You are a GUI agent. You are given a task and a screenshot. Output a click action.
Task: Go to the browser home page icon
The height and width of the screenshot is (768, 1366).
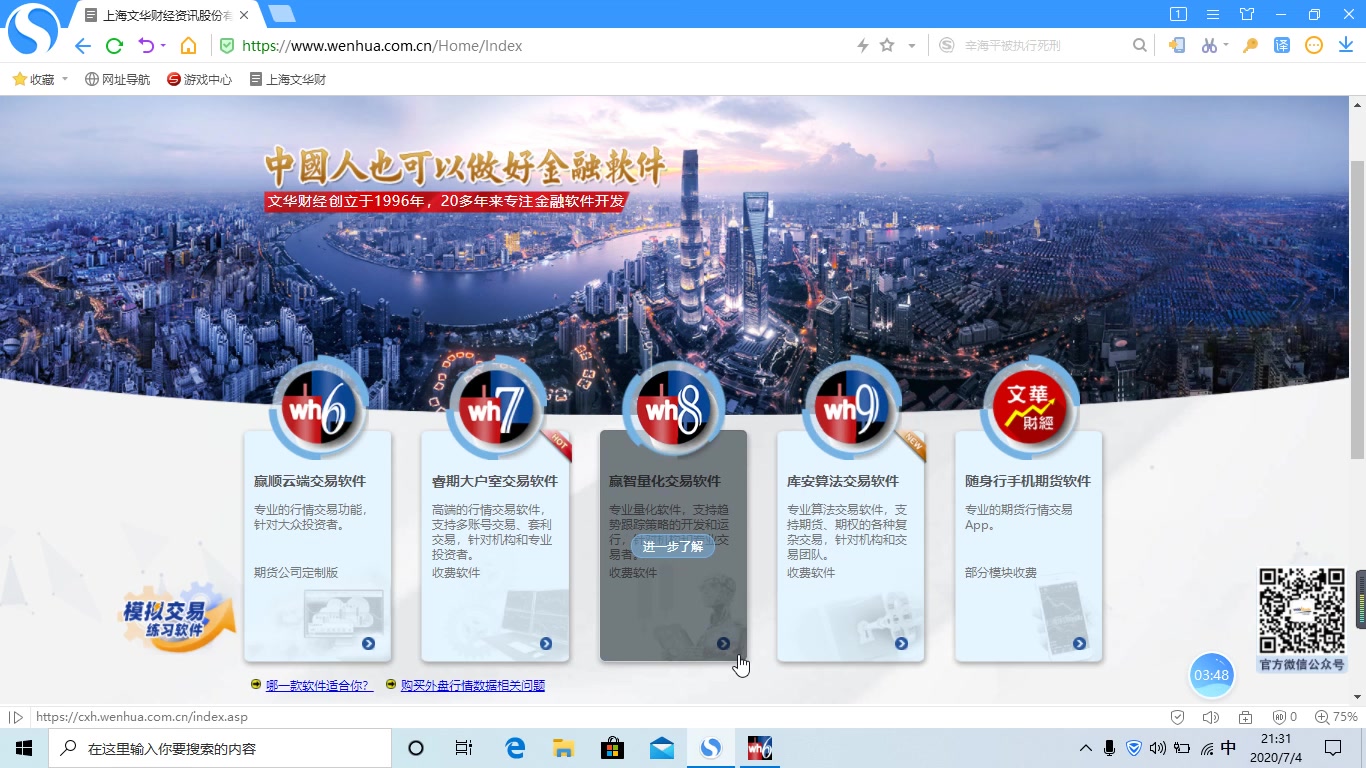[x=188, y=46]
